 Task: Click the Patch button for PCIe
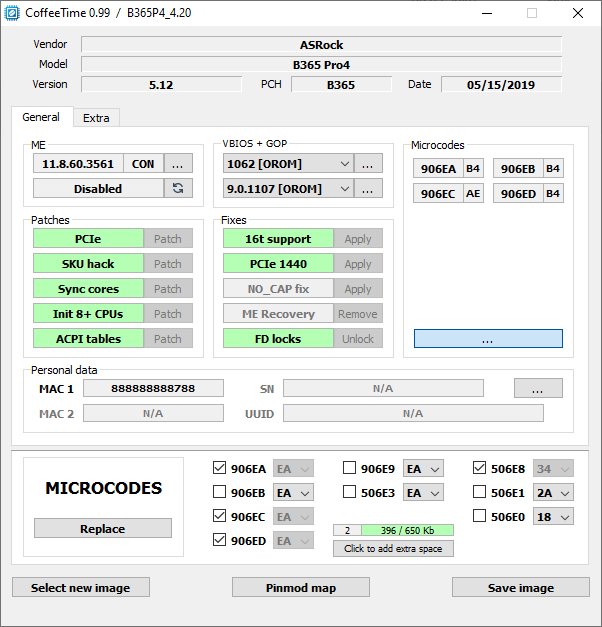click(168, 238)
